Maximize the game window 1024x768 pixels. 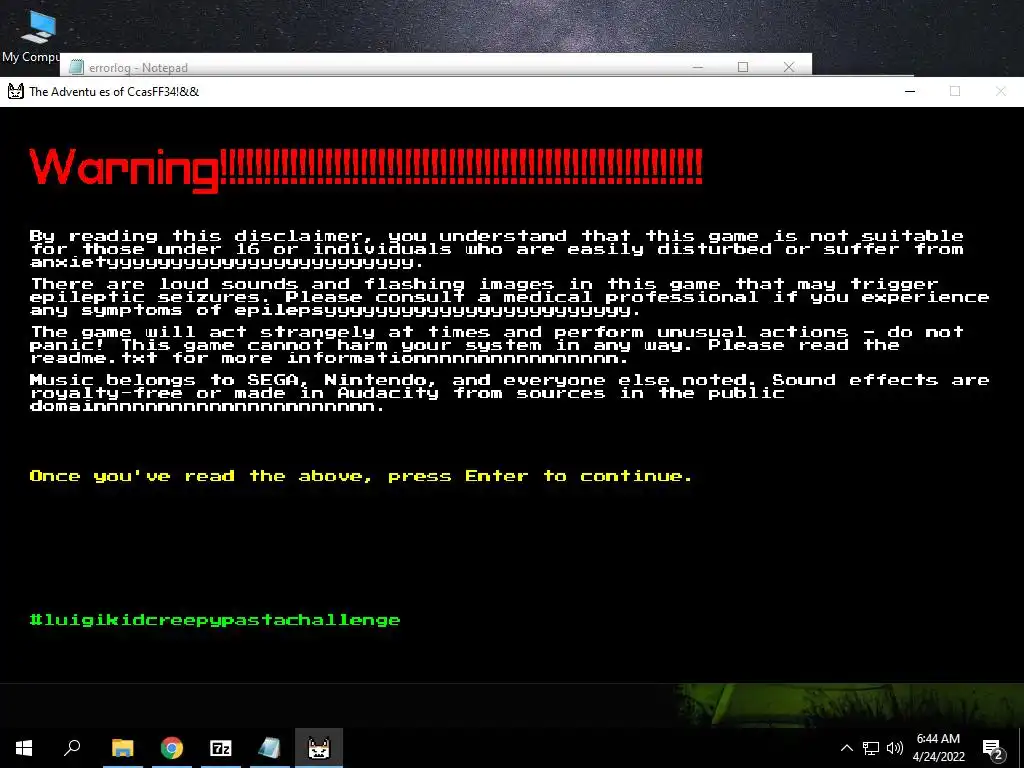click(955, 91)
